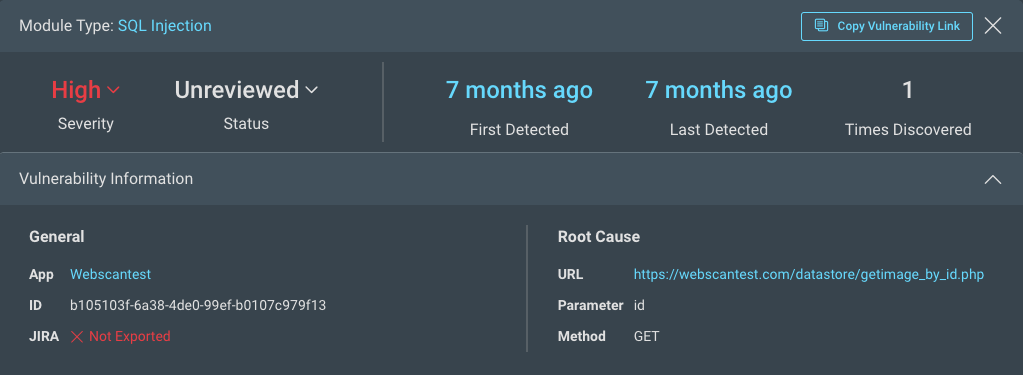Click the 7 months ago Last Detected value
Image resolution: width=1023 pixels, height=375 pixels.
point(718,90)
